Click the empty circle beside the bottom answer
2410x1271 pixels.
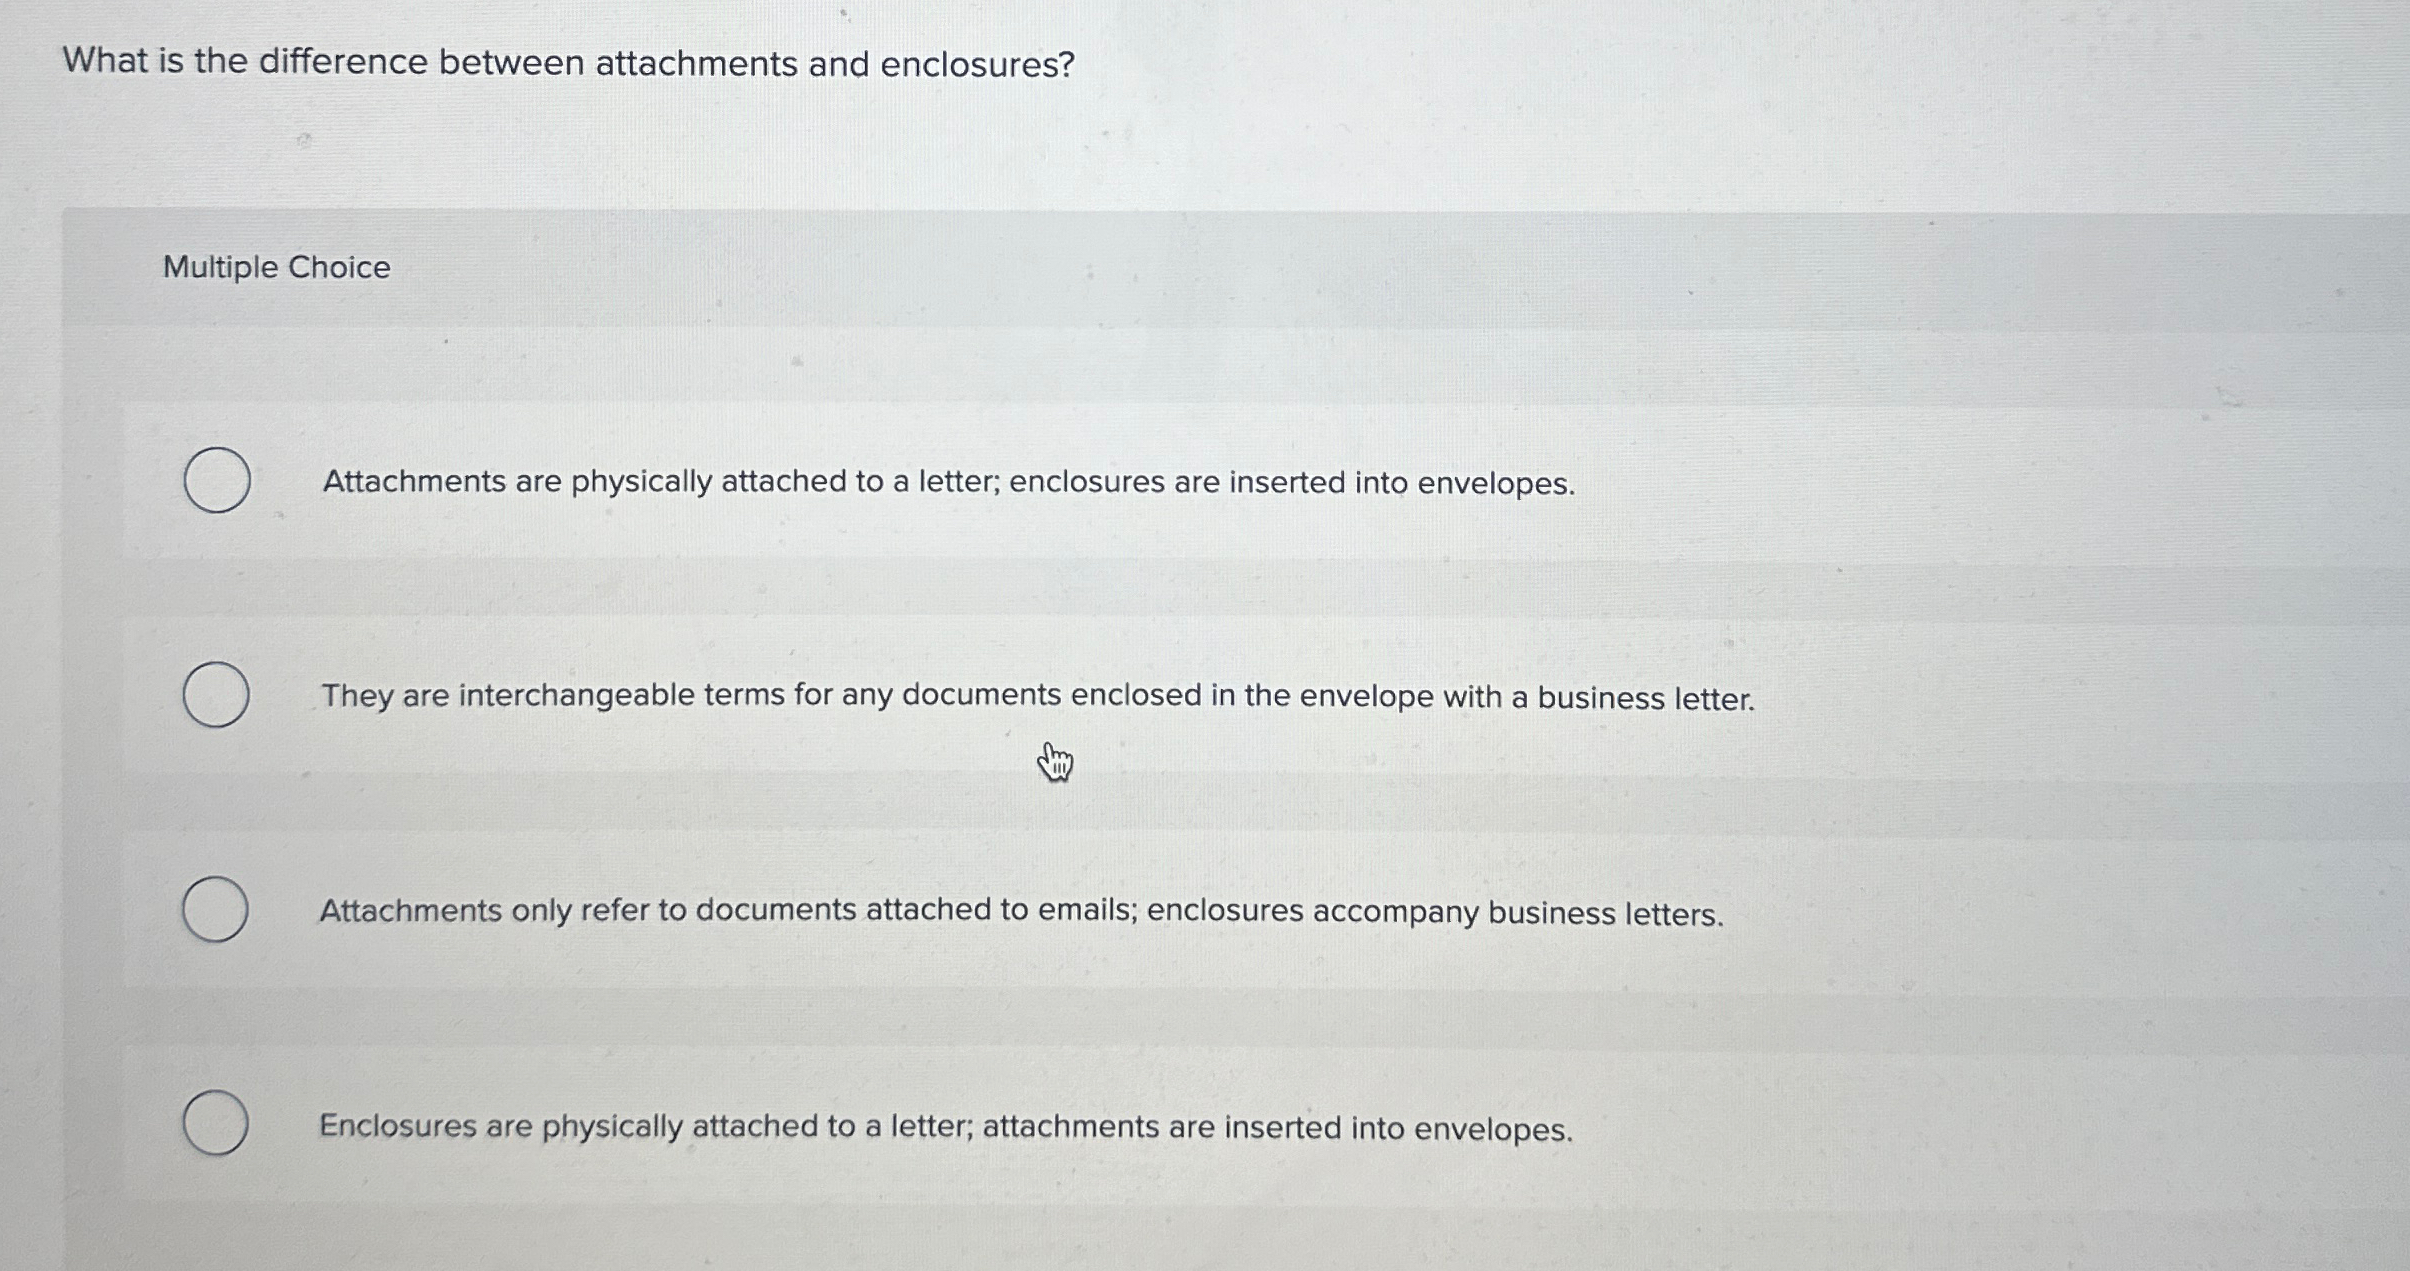216,1123
